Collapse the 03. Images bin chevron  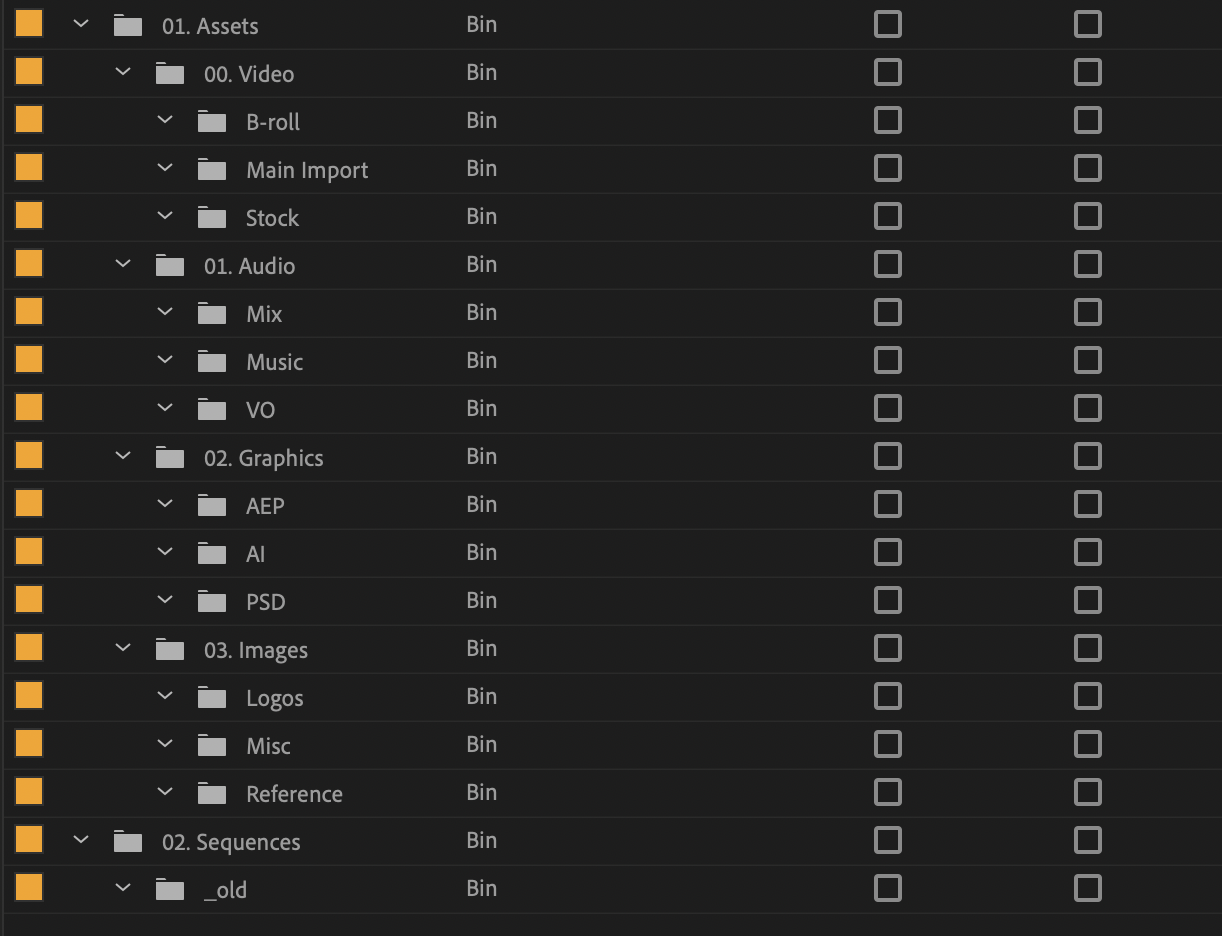coord(123,648)
